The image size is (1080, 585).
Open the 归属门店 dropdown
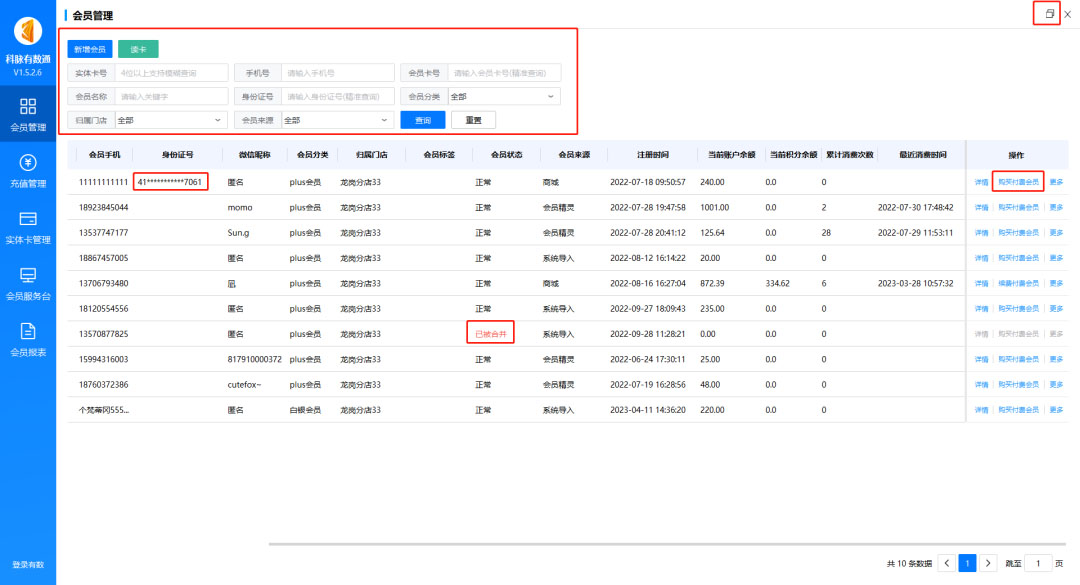coord(172,120)
